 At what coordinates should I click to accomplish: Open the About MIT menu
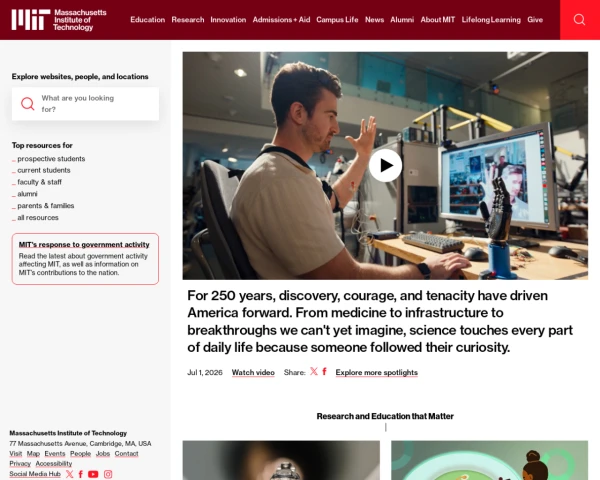point(438,20)
